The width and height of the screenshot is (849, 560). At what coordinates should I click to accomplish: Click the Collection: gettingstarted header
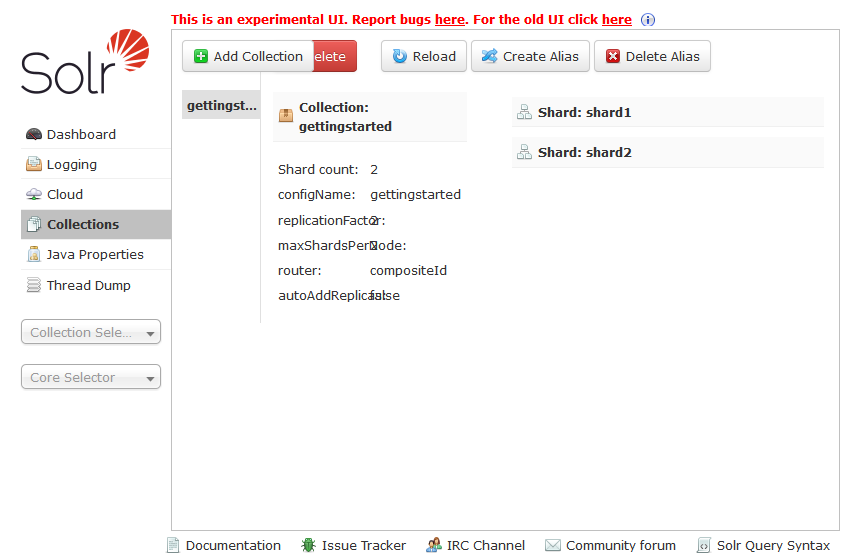point(370,116)
